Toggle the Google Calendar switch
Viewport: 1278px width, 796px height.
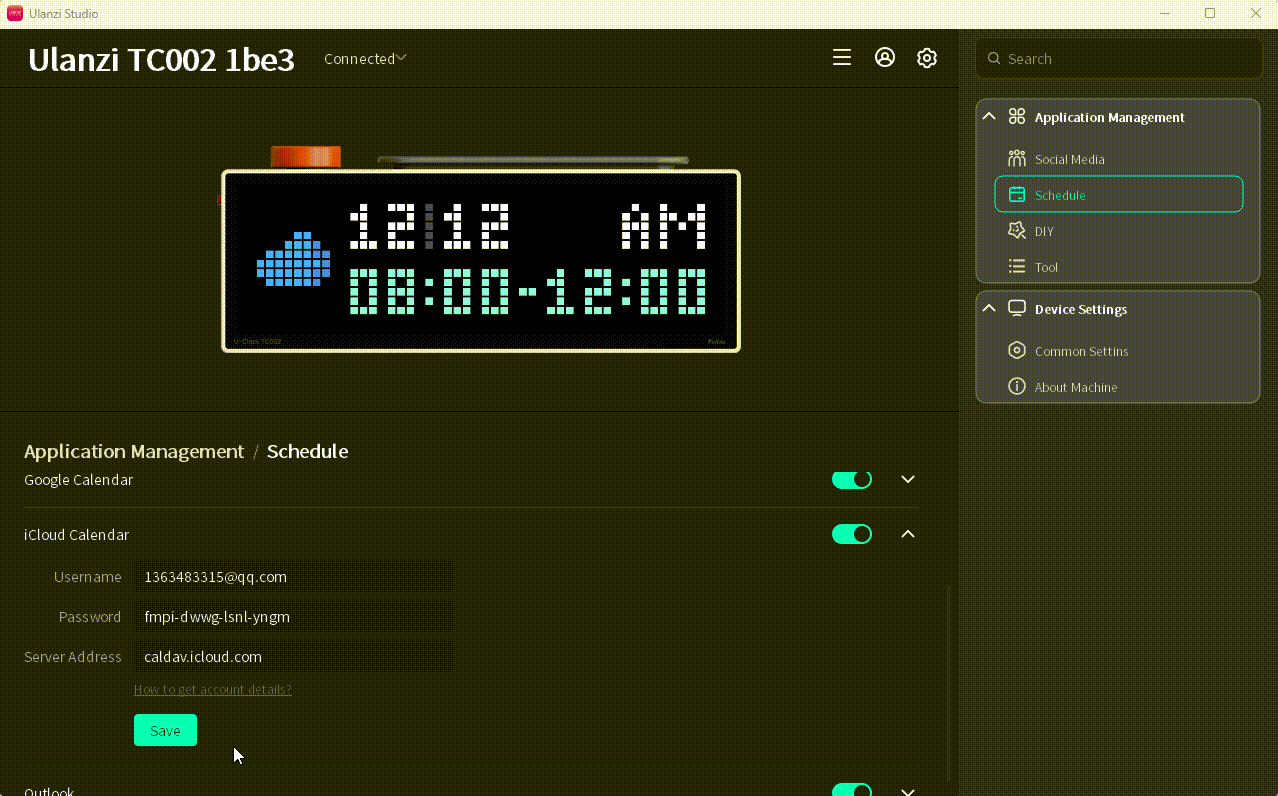click(852, 480)
